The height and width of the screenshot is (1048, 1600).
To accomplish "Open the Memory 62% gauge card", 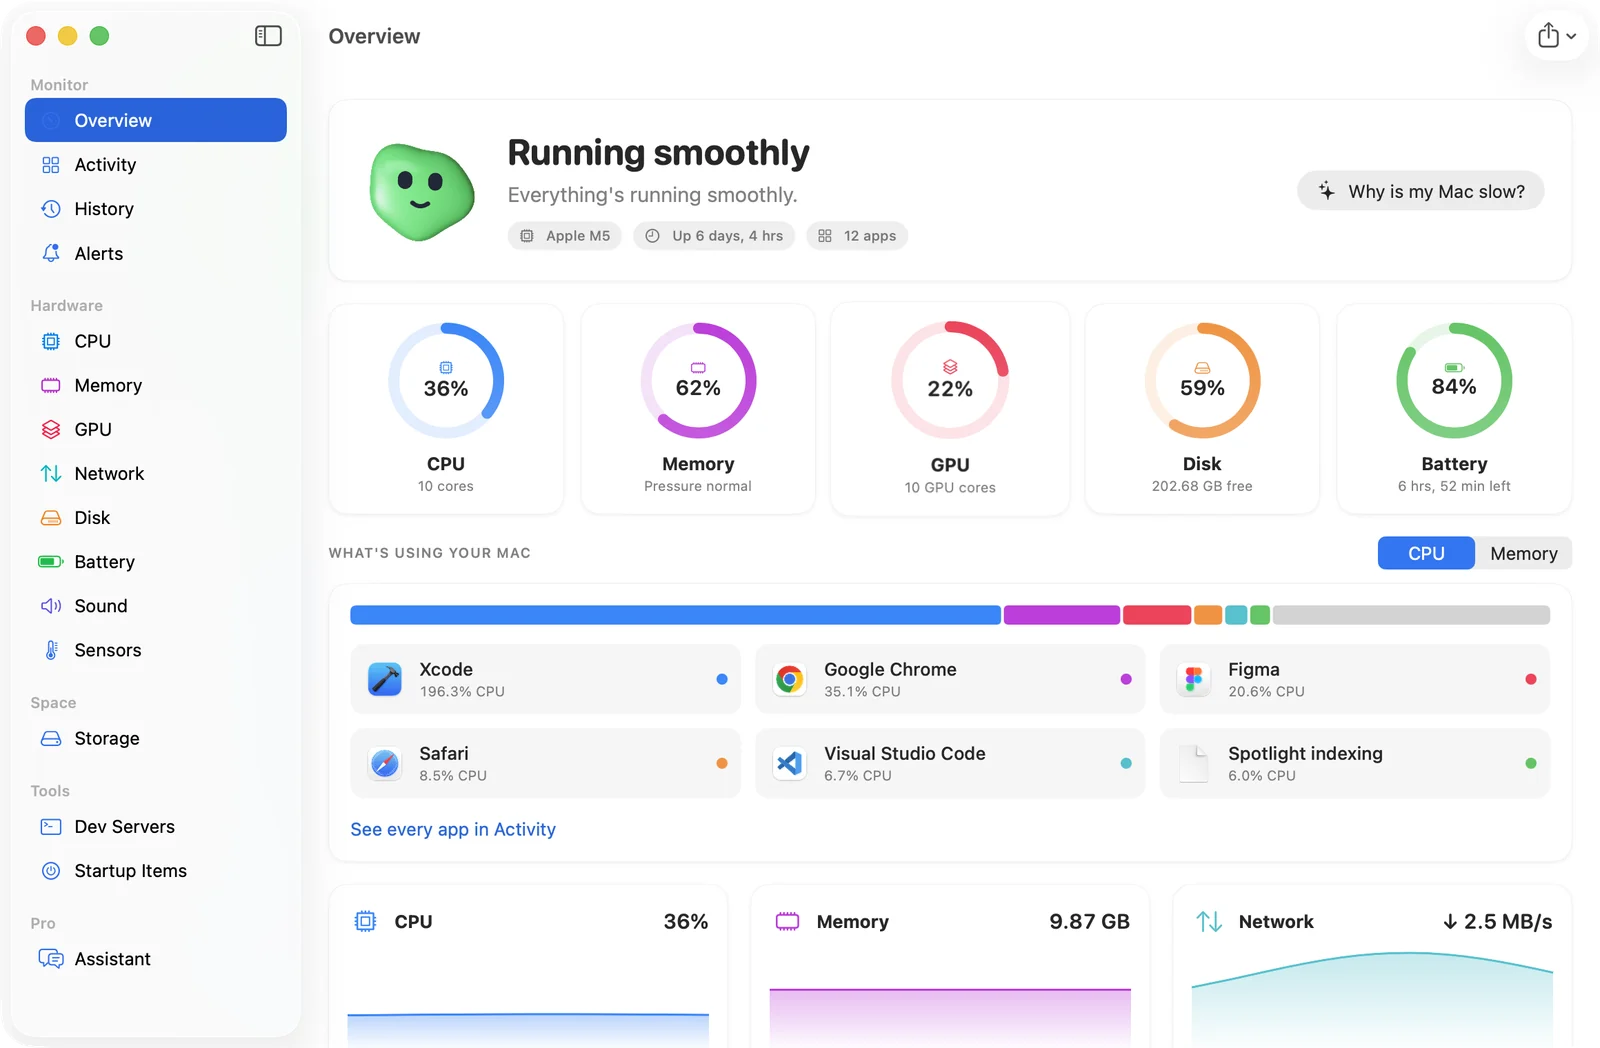I will (x=698, y=409).
